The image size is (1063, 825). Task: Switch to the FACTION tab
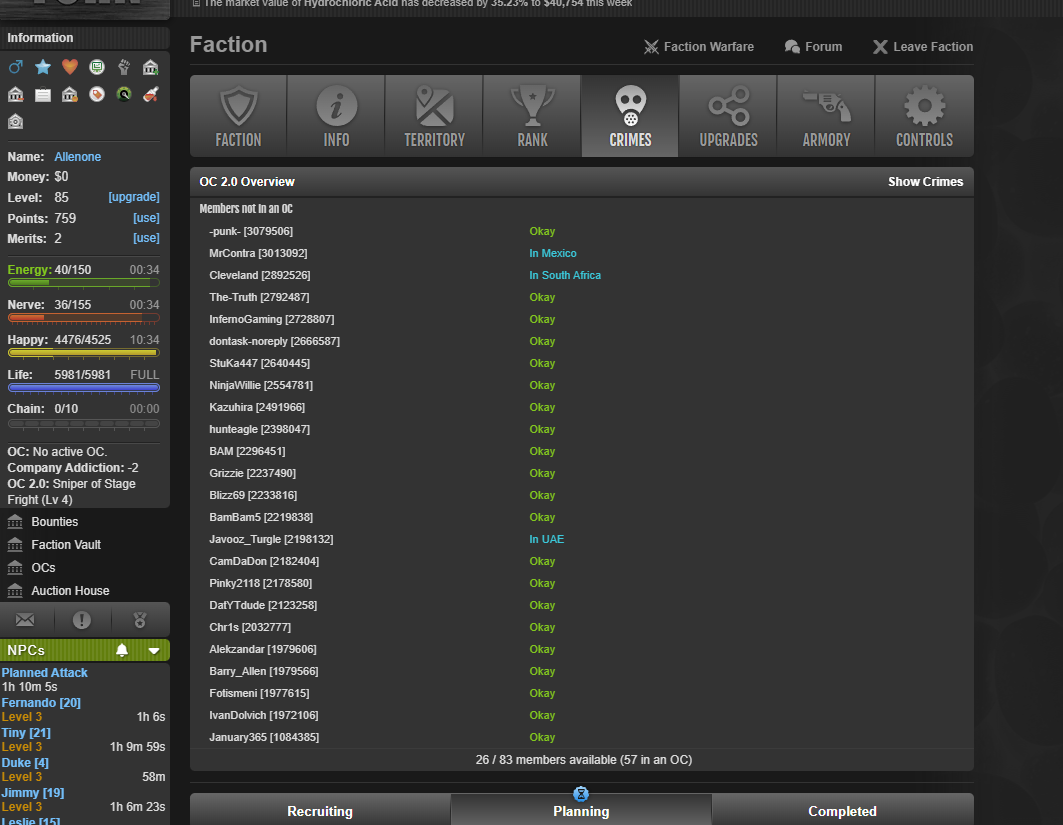[x=238, y=116]
